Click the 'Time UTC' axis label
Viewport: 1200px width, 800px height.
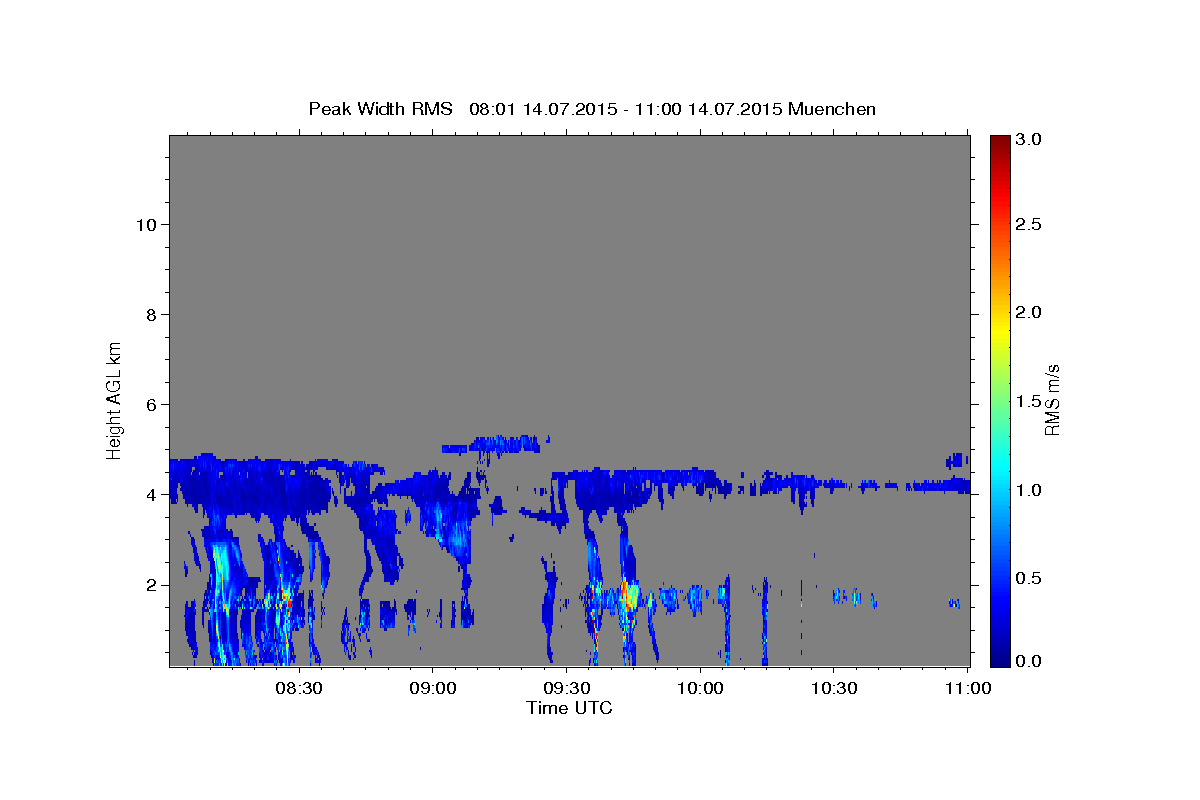pos(569,708)
